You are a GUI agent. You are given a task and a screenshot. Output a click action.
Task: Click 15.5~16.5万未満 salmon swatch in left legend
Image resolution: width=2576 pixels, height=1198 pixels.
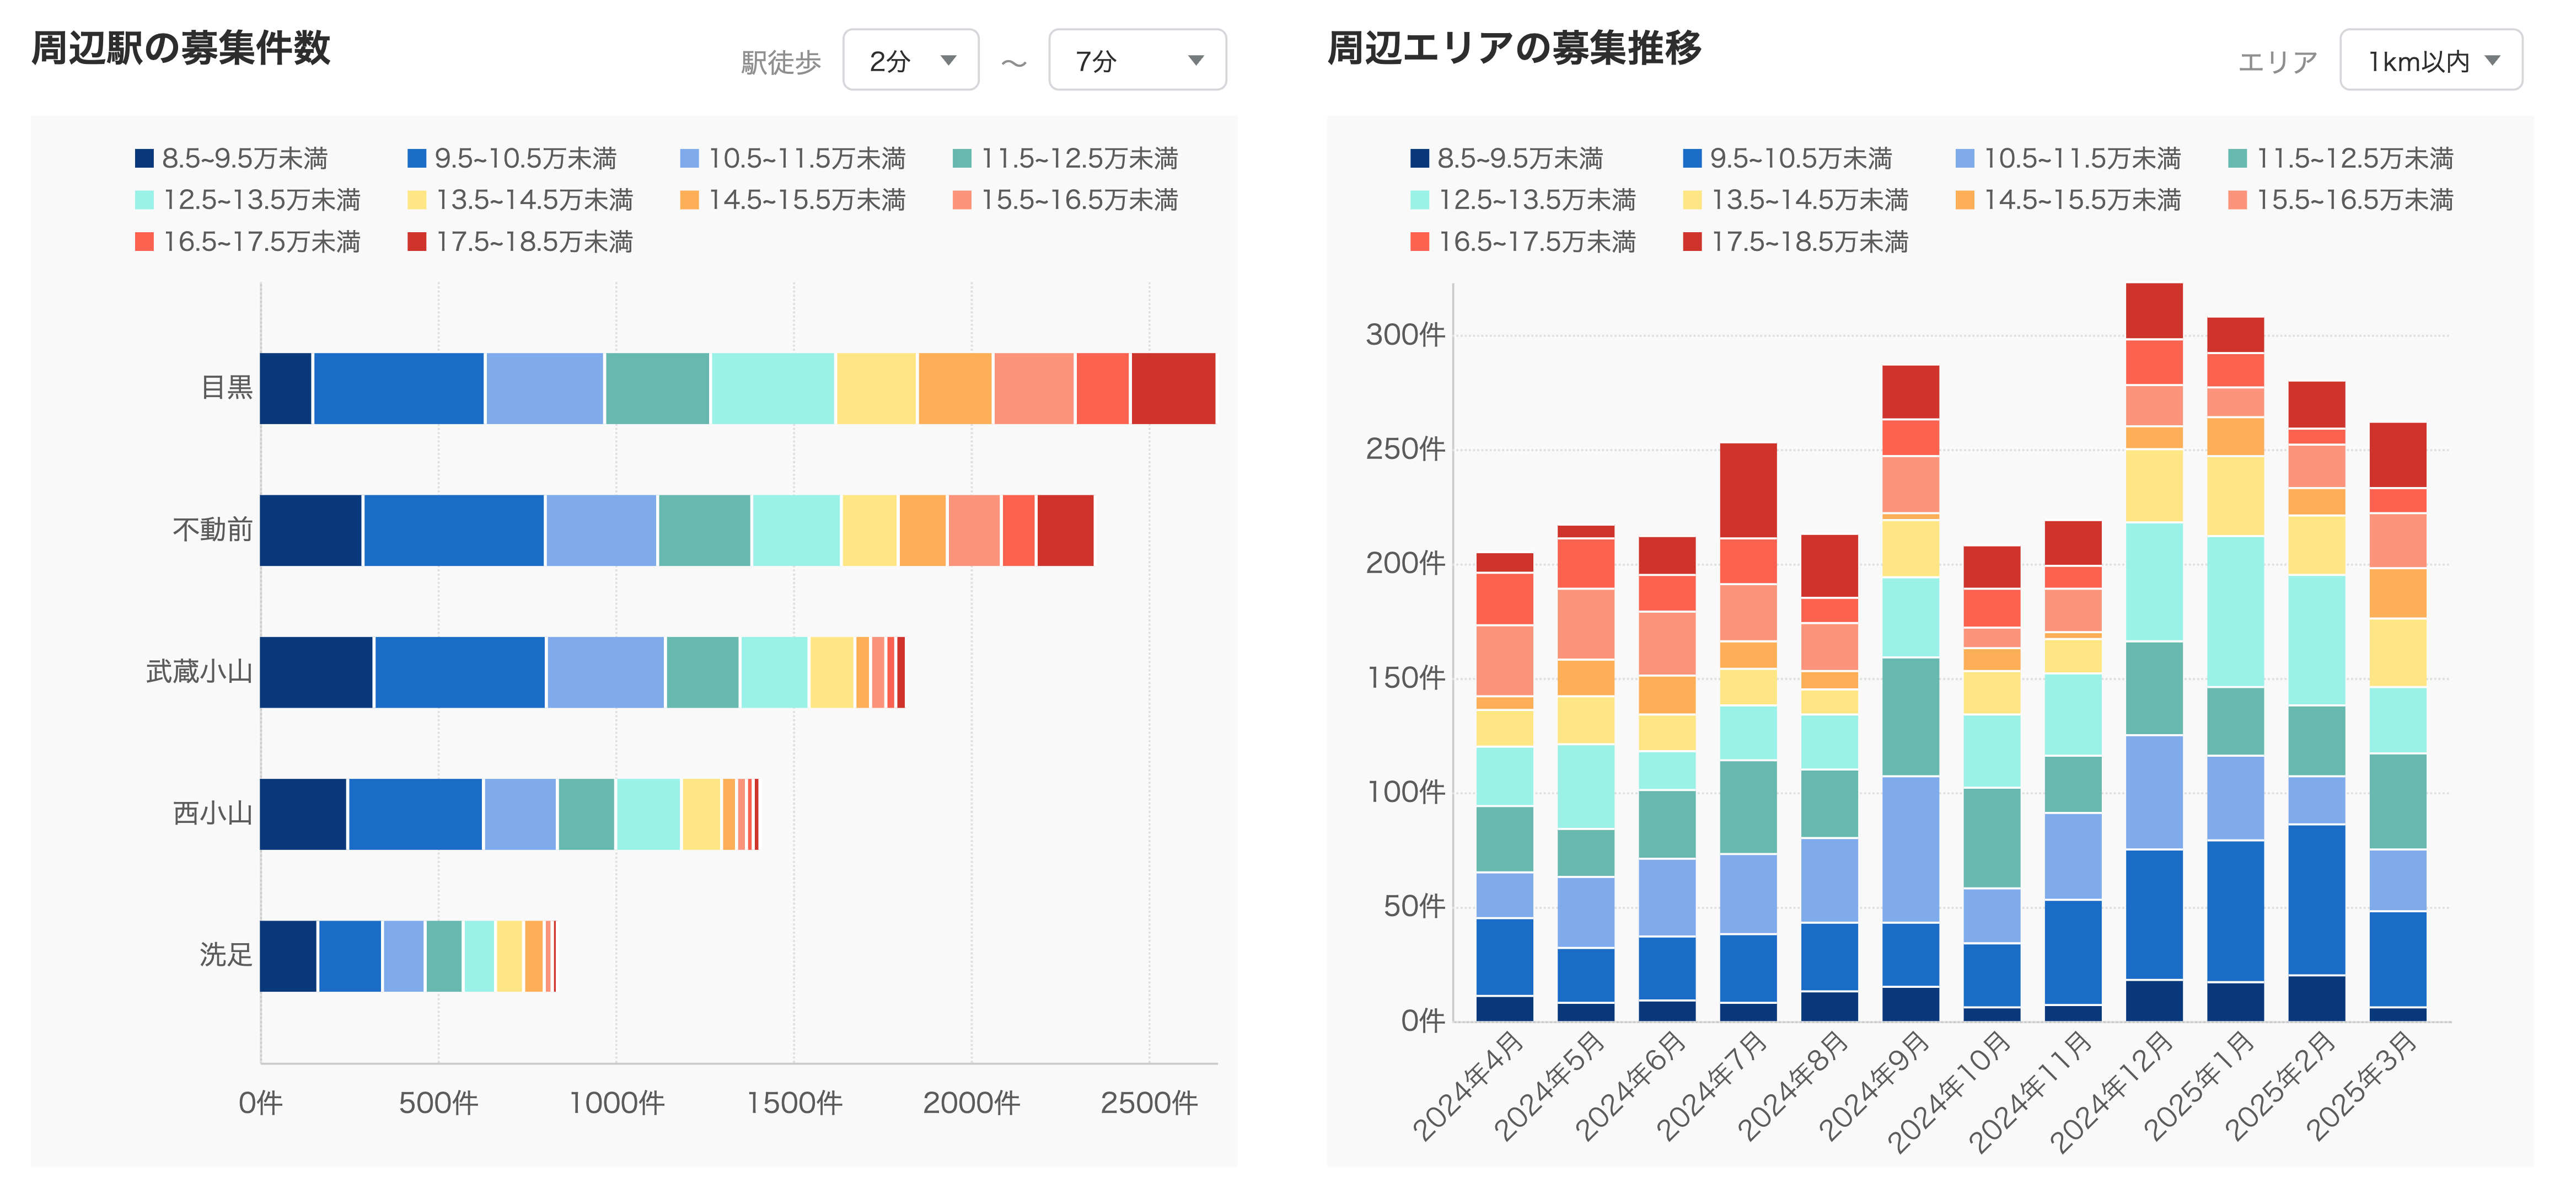pyautogui.click(x=962, y=200)
